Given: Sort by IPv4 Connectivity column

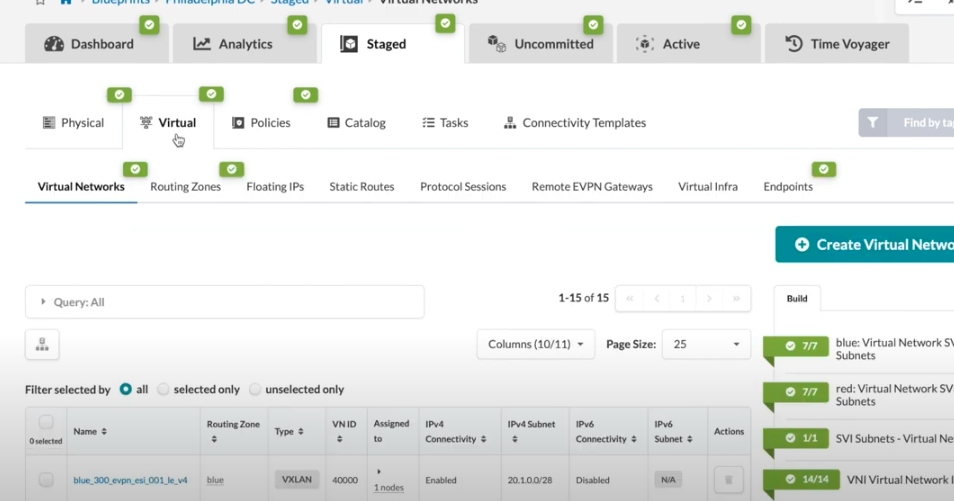Looking at the screenshot, I should 456,431.
